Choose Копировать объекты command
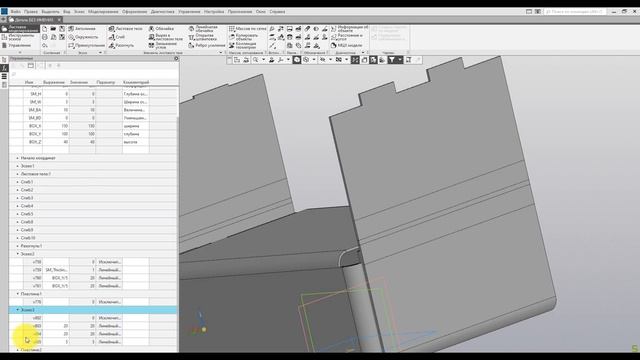Image resolution: width=640 pixels, height=360 pixels. point(243,37)
